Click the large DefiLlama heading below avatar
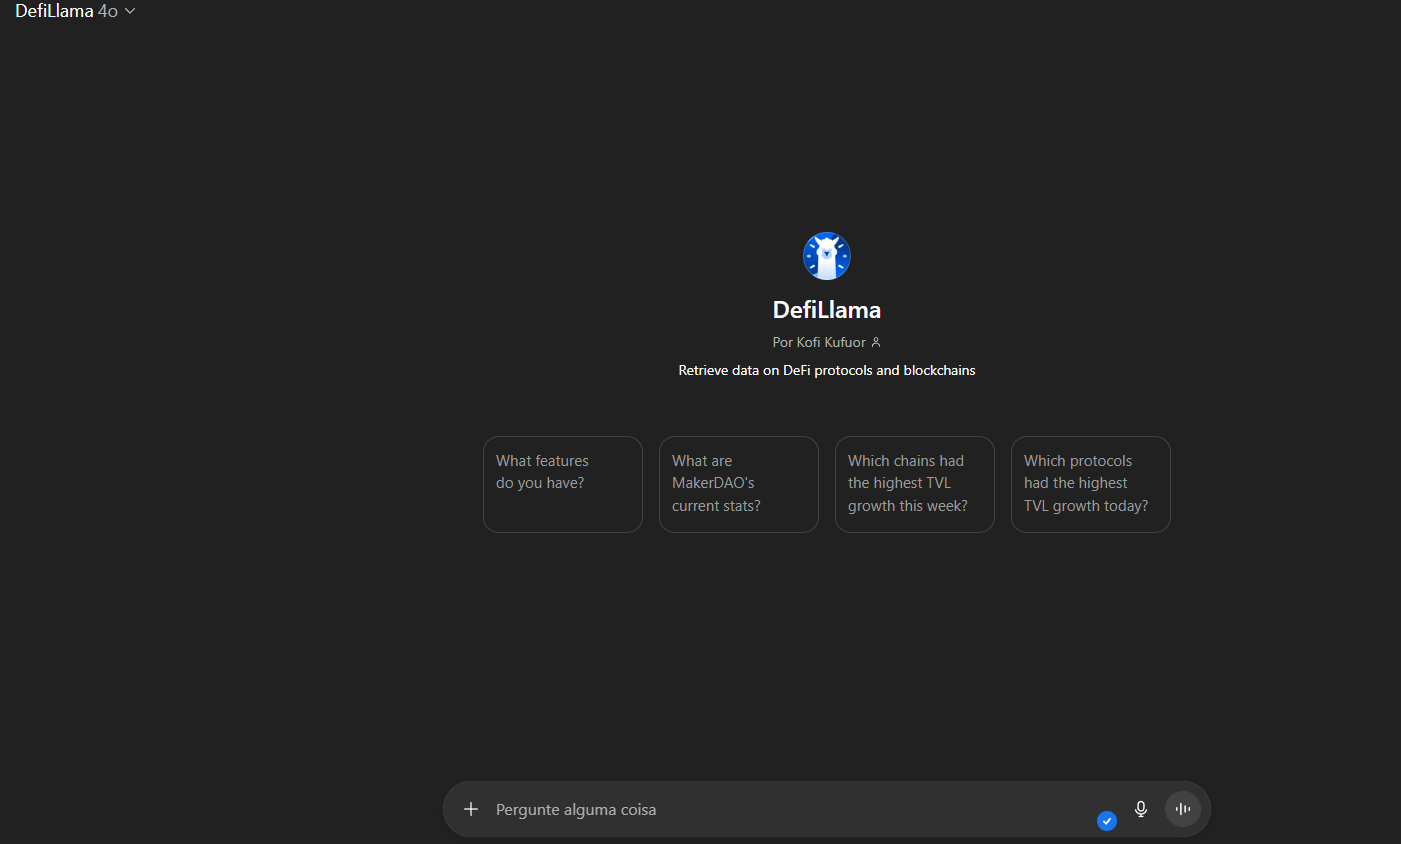 (826, 310)
